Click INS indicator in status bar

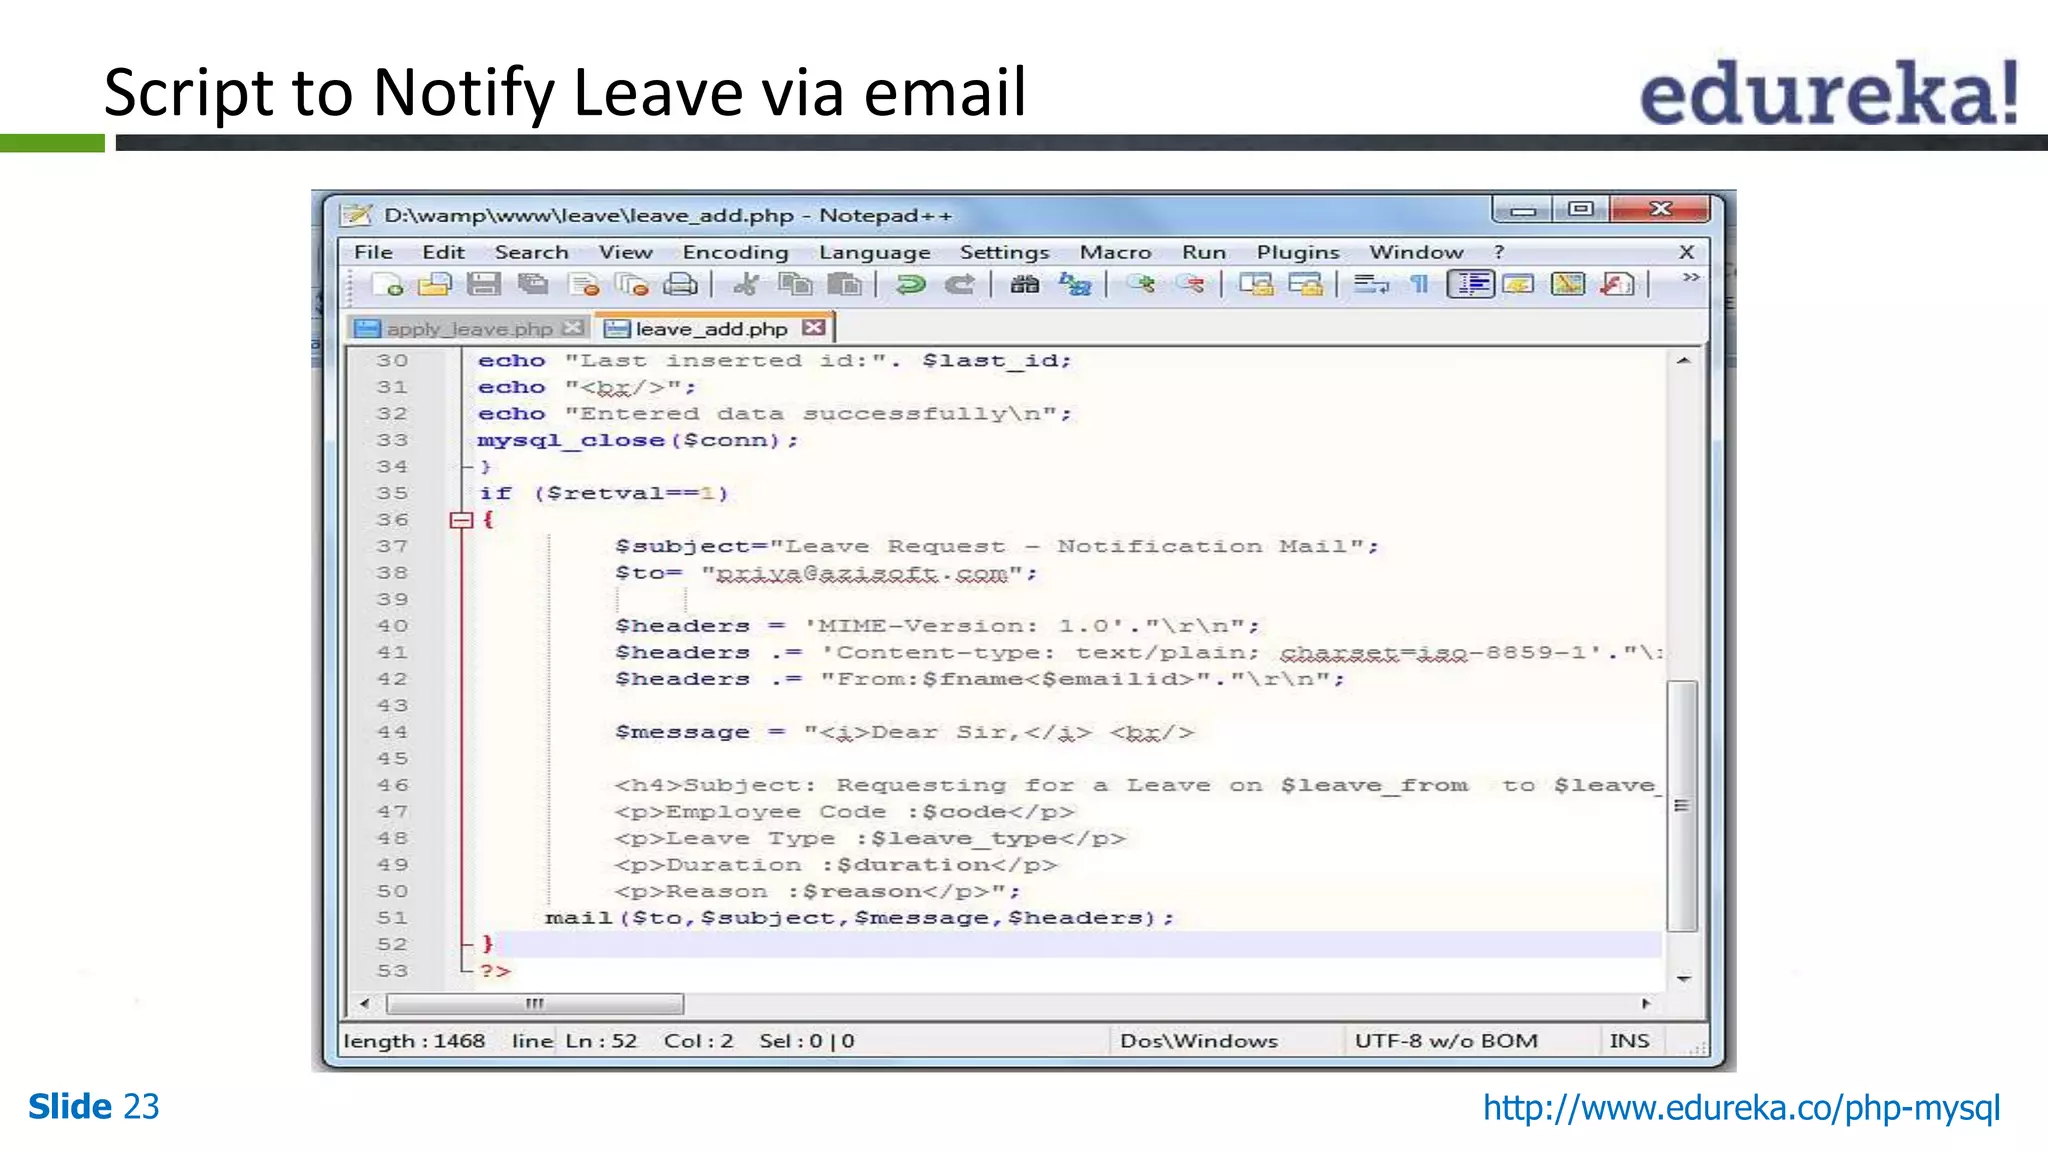(1629, 1040)
